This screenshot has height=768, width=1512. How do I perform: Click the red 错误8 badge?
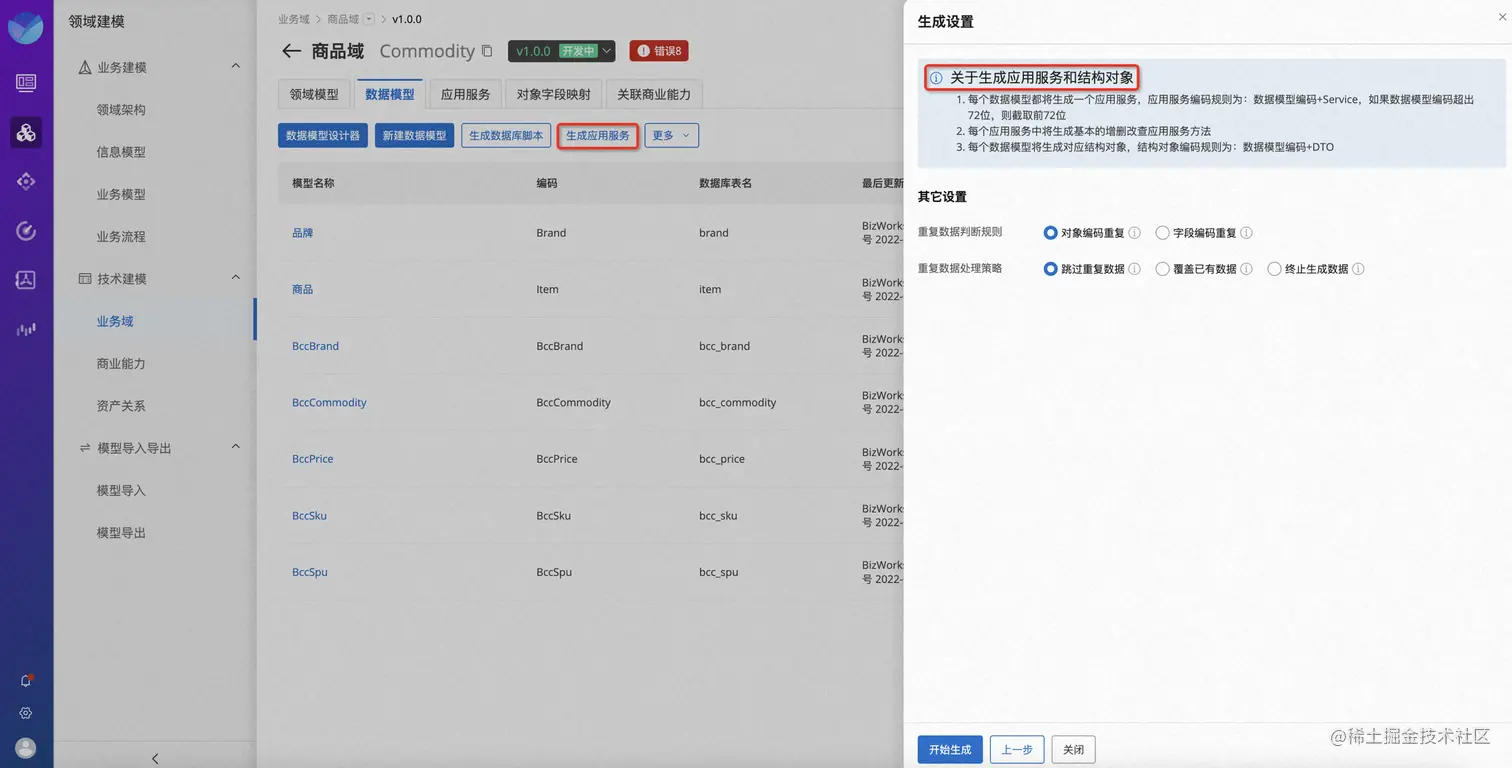tap(659, 51)
